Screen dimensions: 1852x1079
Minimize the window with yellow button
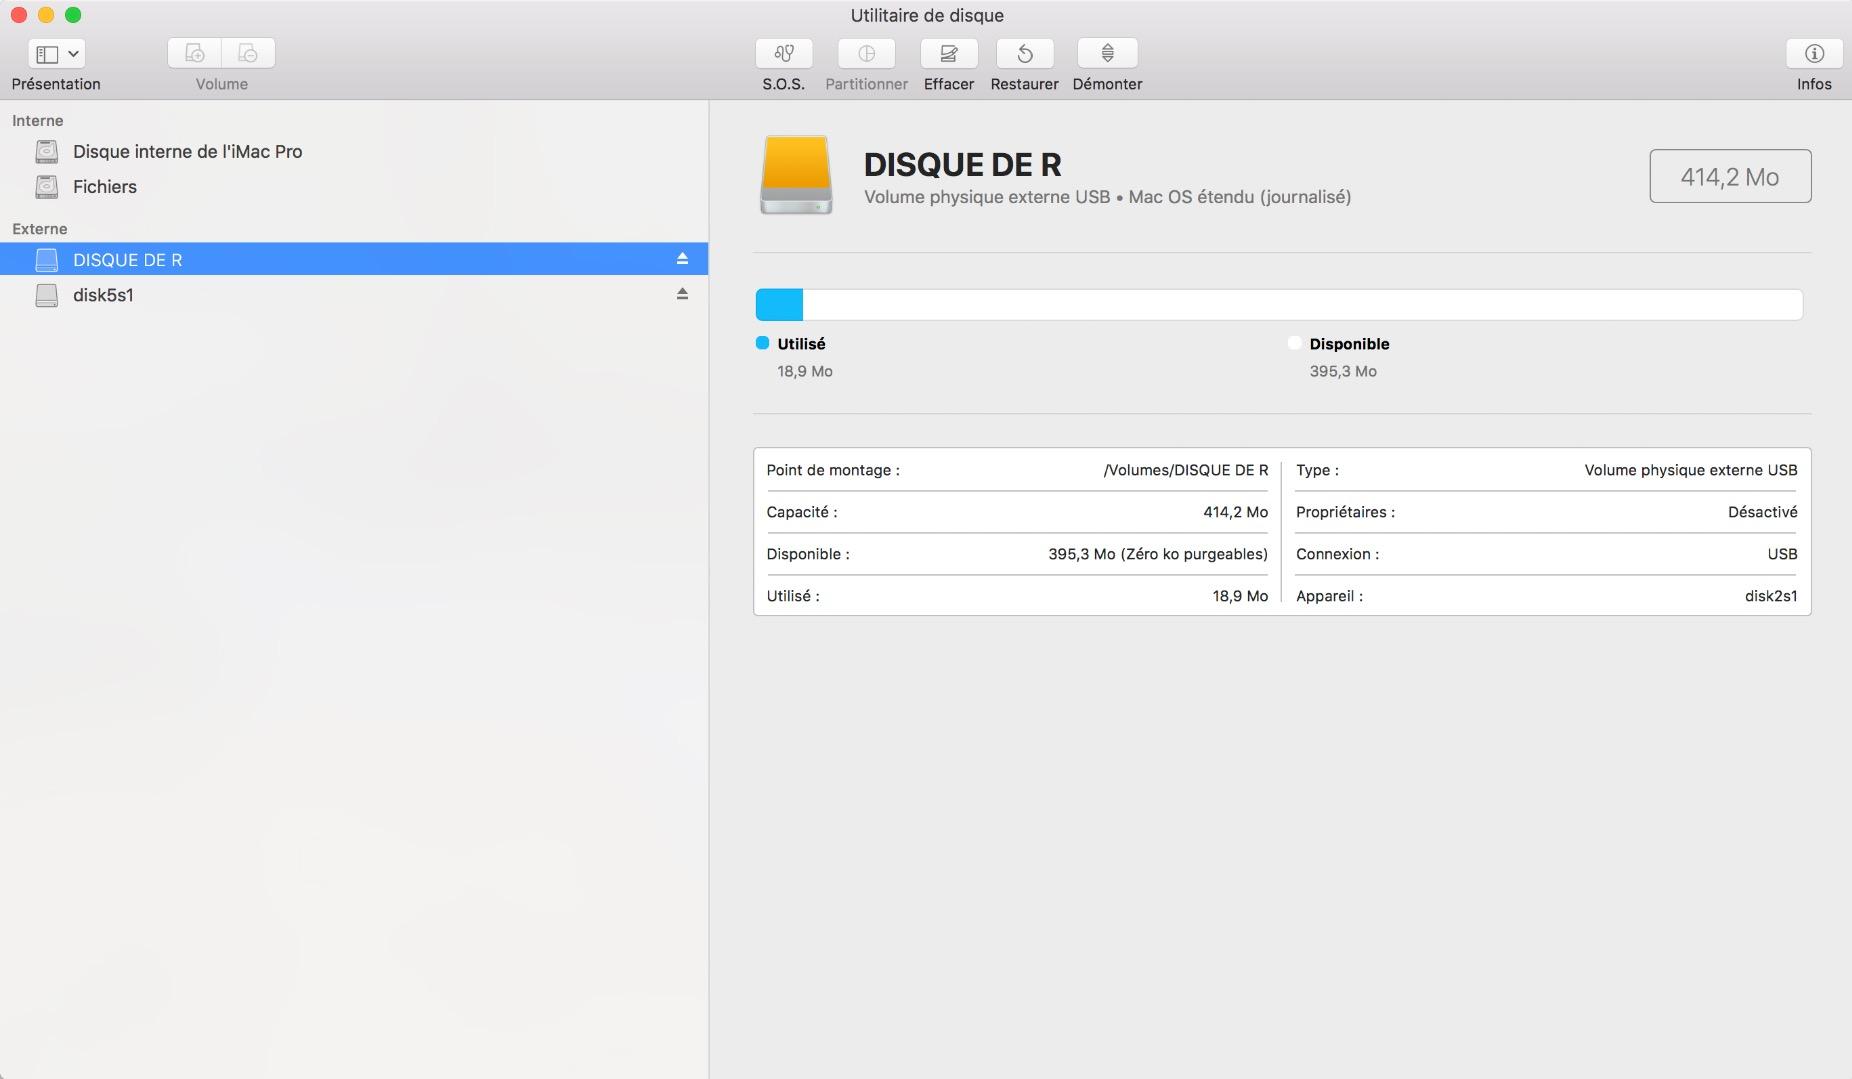[45, 15]
